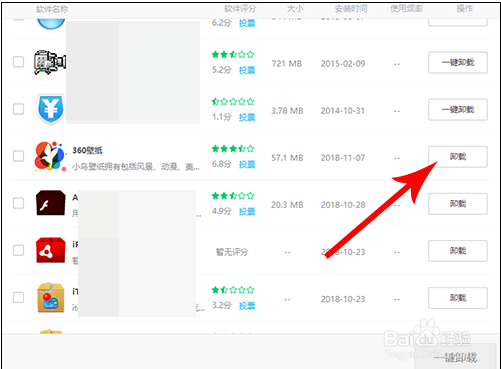Screen dimensions: 501x369
Task: Click 投票 link next to 5.2分
Action: click(247, 70)
